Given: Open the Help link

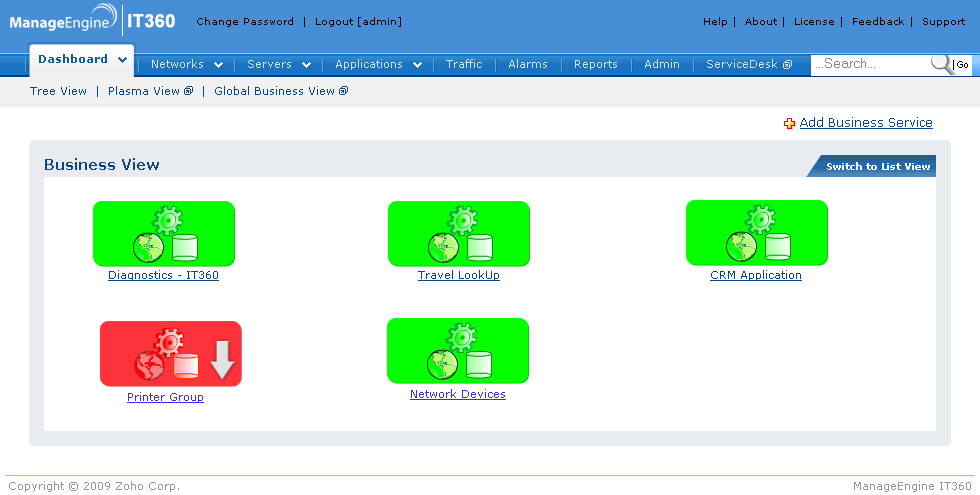Looking at the screenshot, I should tap(715, 22).
